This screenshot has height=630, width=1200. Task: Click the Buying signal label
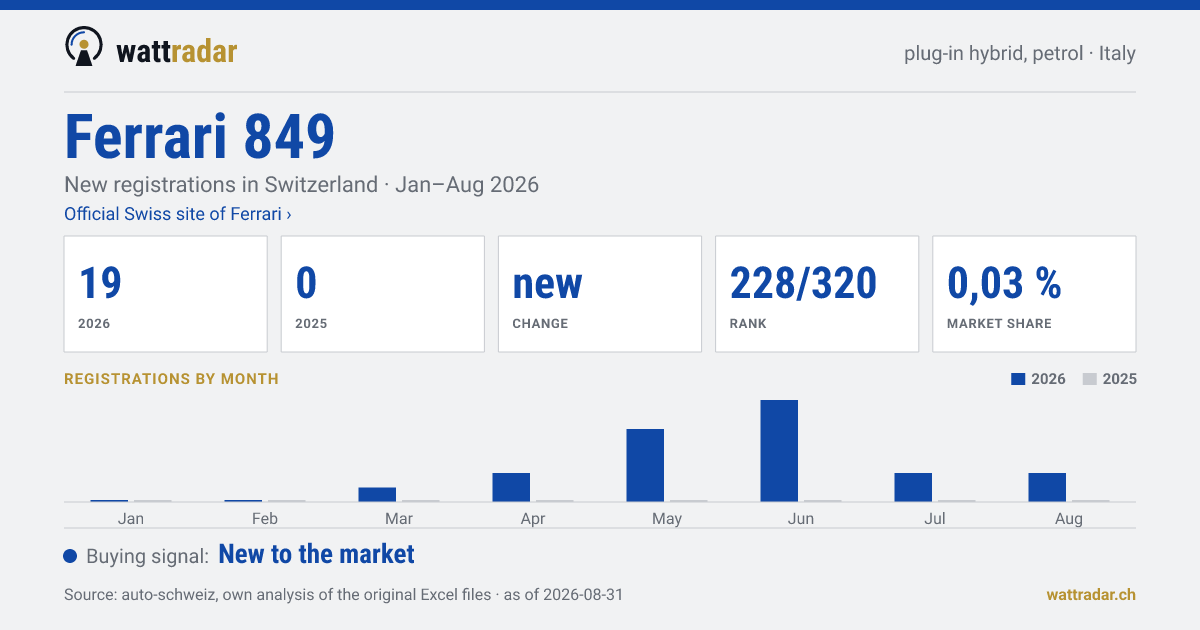click(147, 556)
